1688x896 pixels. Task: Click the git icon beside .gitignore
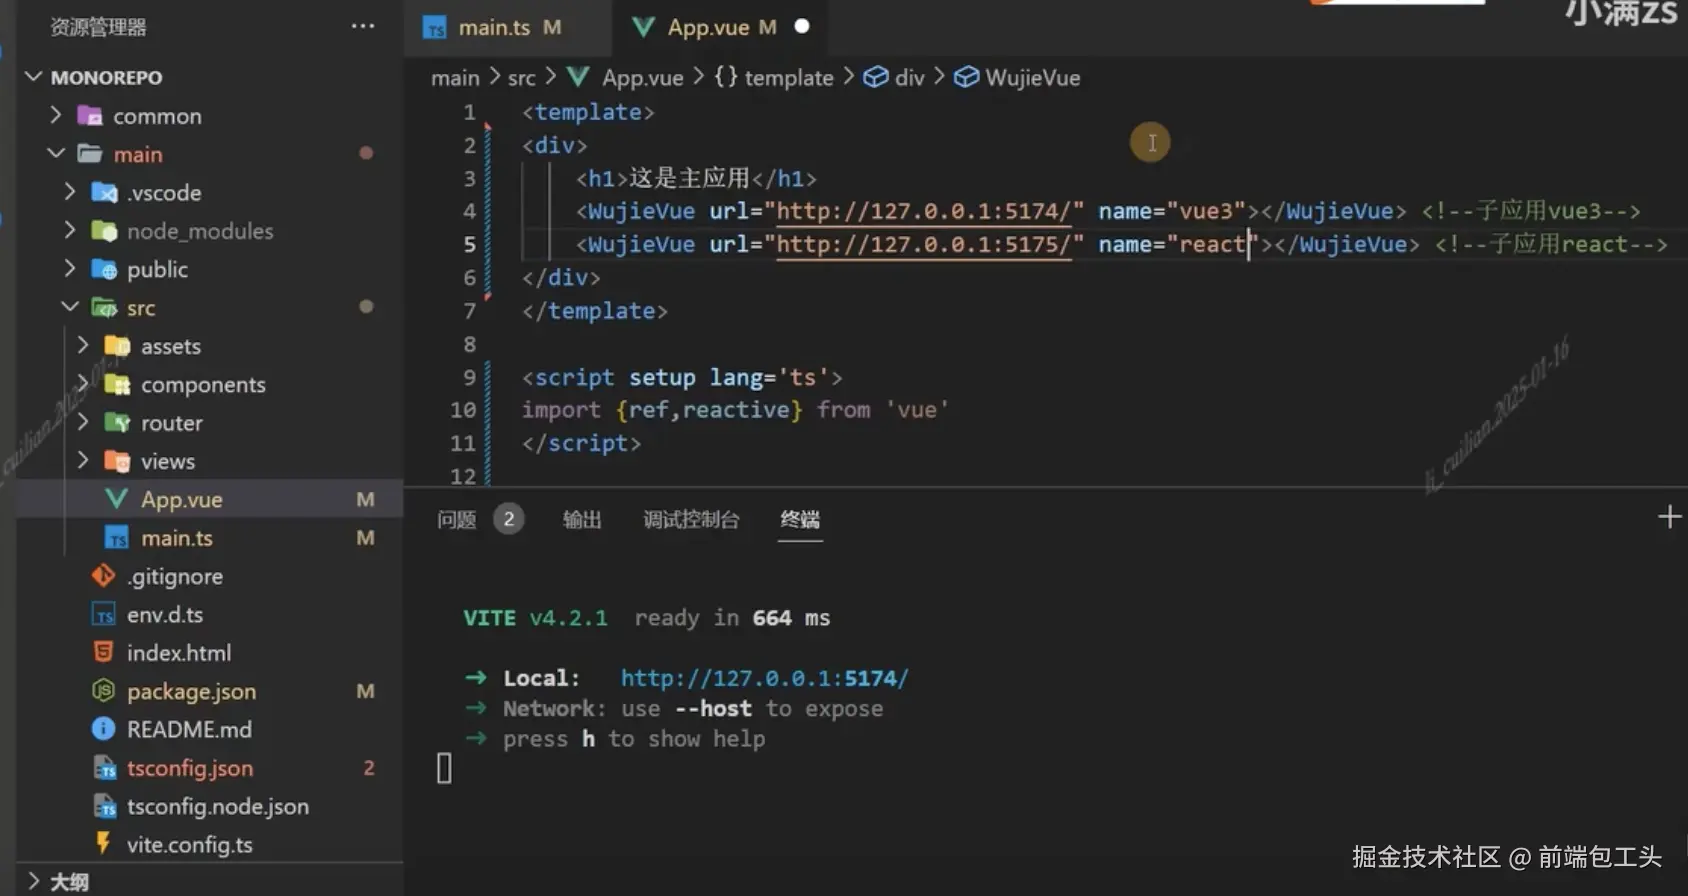(103, 576)
